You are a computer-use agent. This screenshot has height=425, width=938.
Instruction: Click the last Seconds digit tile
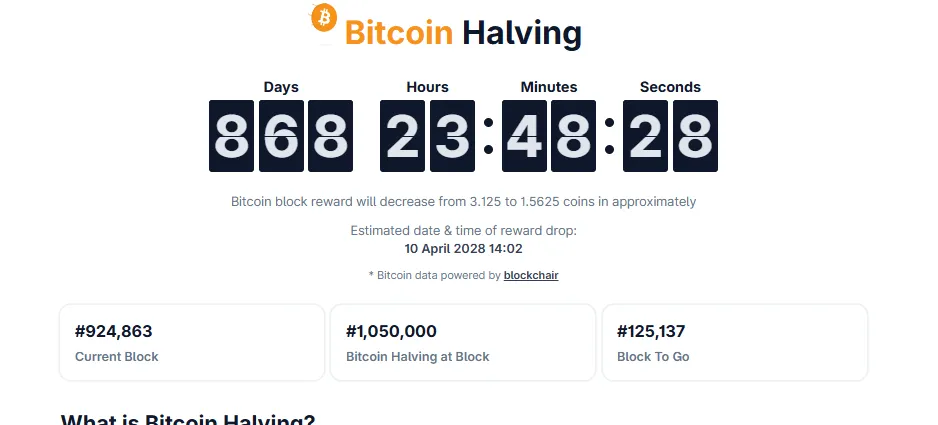[x=695, y=136]
